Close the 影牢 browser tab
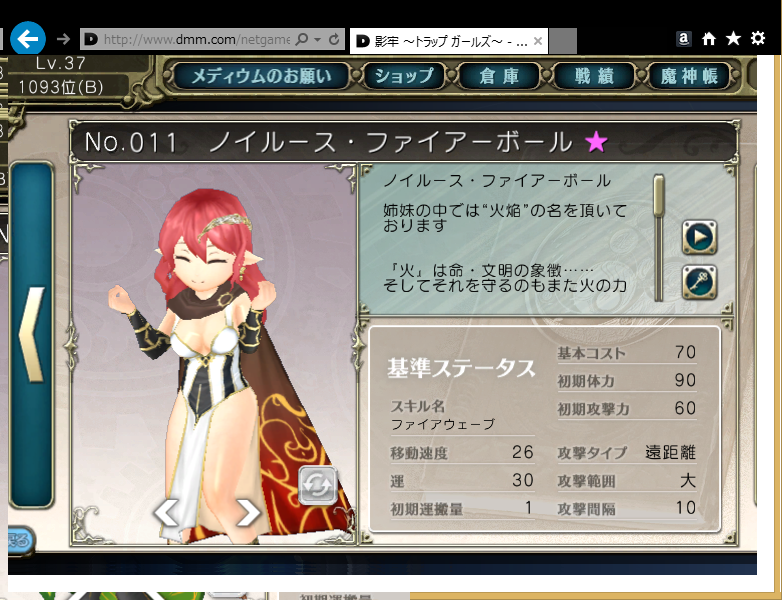This screenshot has height=600, width=782. coord(538,41)
